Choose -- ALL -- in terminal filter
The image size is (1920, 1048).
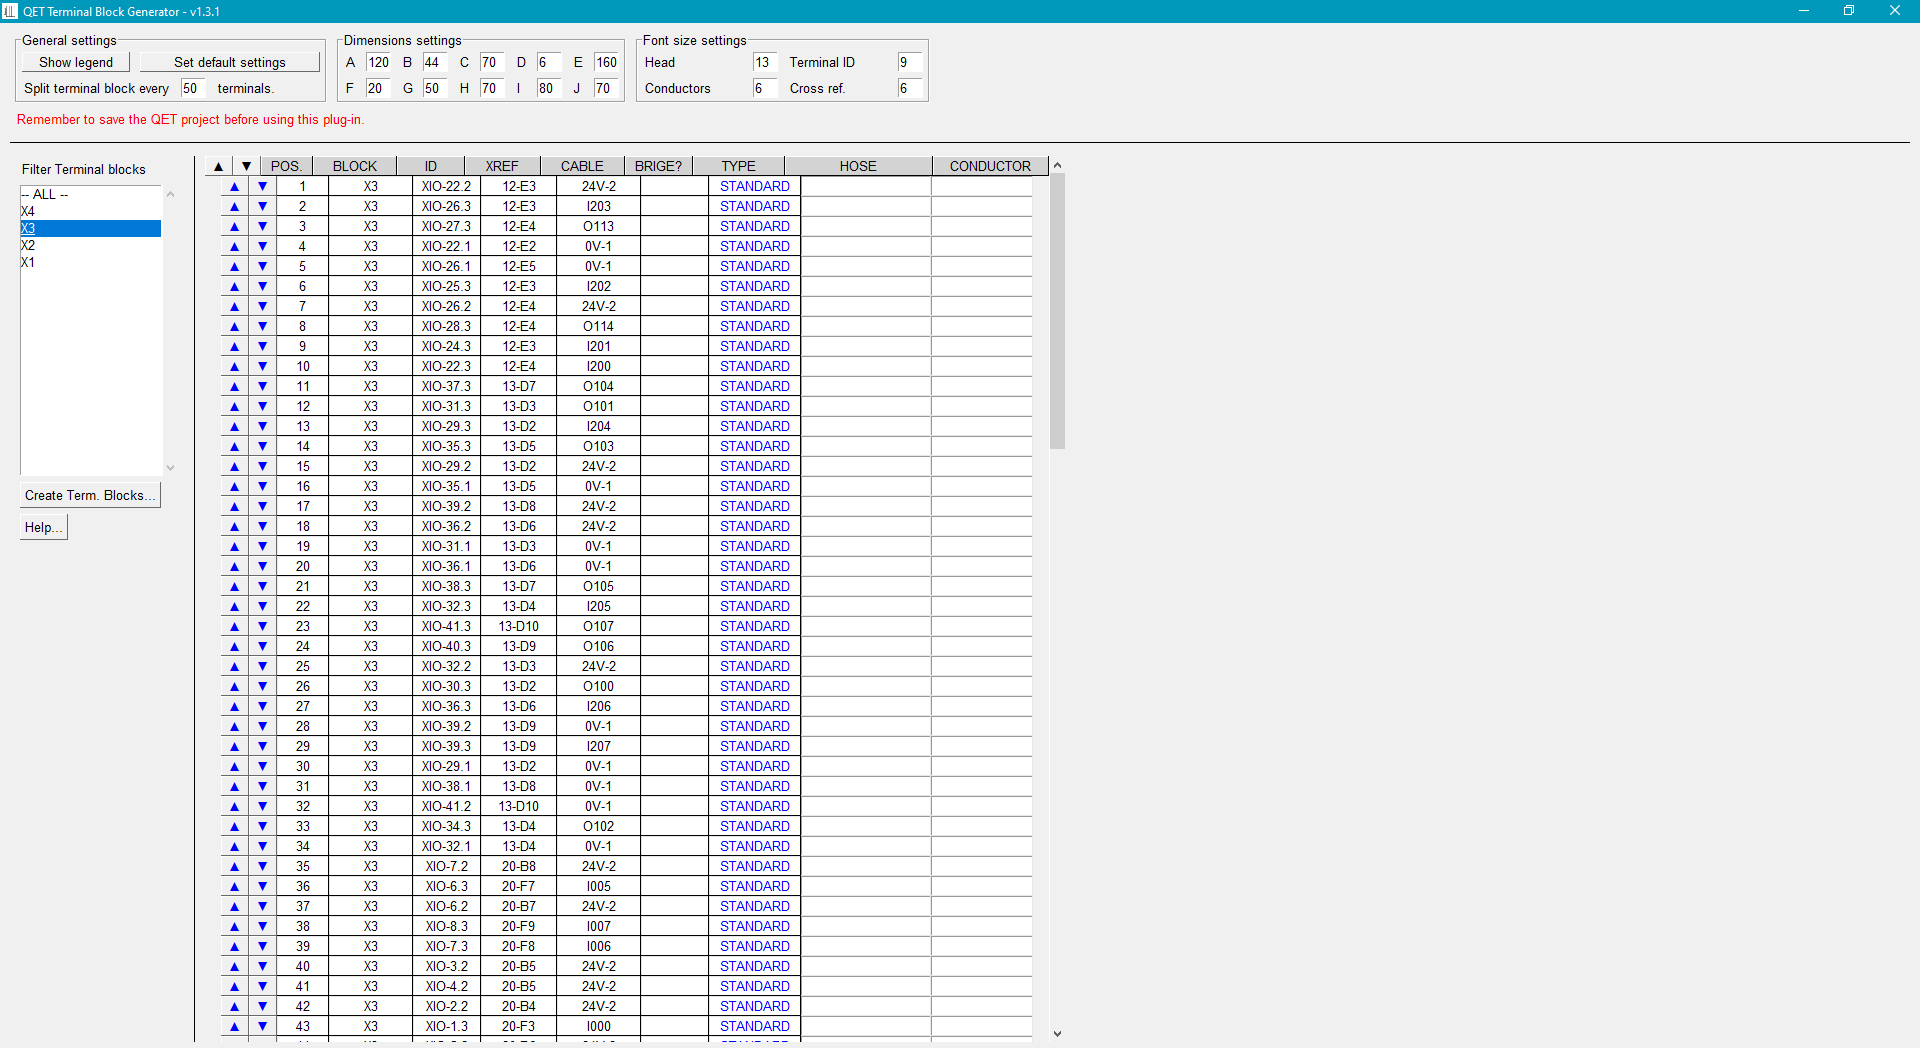point(45,195)
